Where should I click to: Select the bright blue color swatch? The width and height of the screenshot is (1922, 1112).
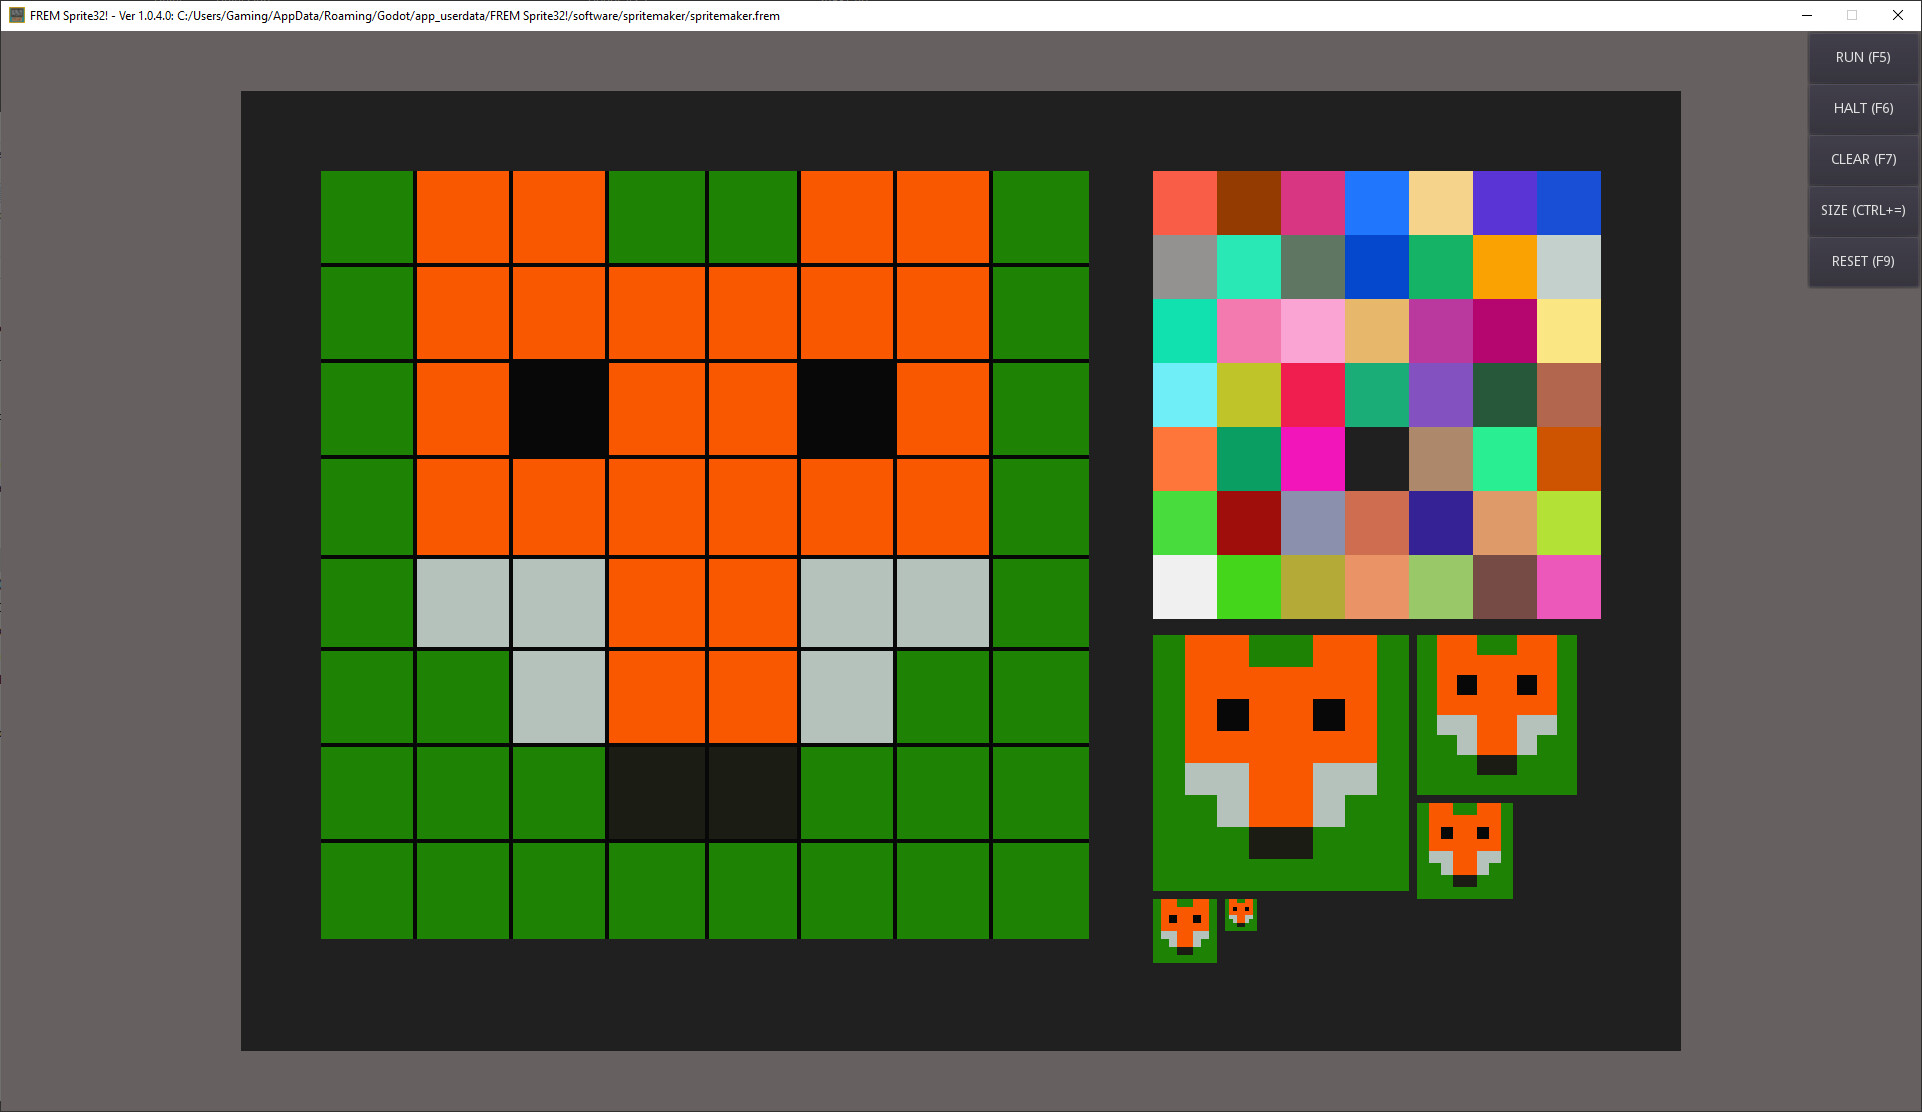1377,202
